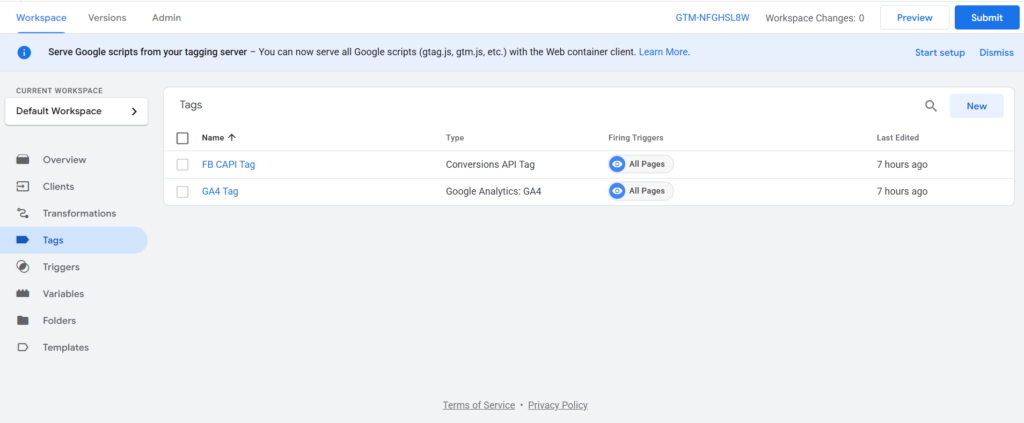Click the Triggers sidebar icon
Image resolution: width=1024 pixels, height=423 pixels.
[23, 267]
